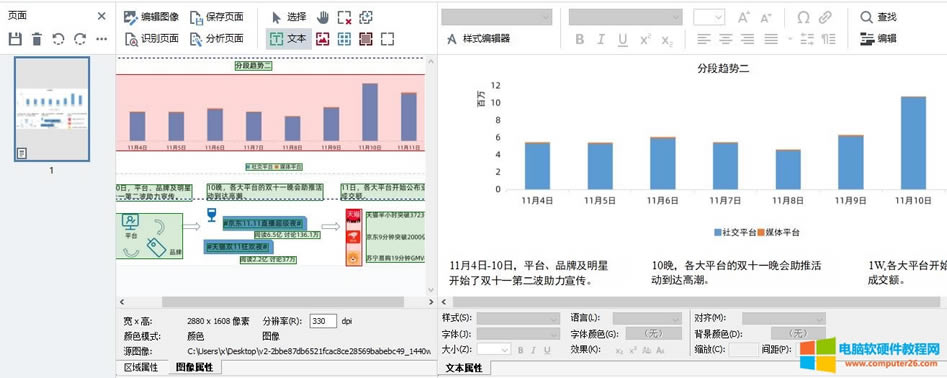Toggle bold formatting in the top toolbar
Image resolution: width=947 pixels, height=378 pixels.
tap(580, 39)
